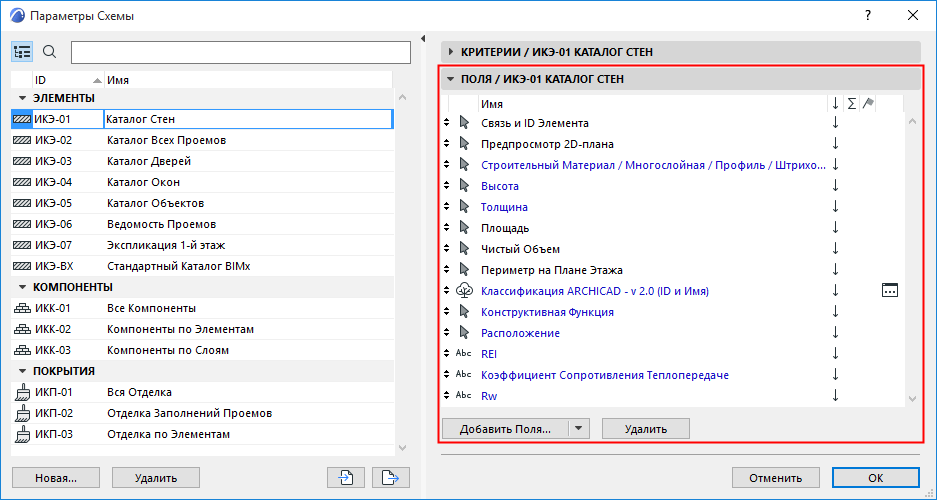The image size is (937, 500).
Task: Click drag handle of the Высота field row
Action: [446, 186]
